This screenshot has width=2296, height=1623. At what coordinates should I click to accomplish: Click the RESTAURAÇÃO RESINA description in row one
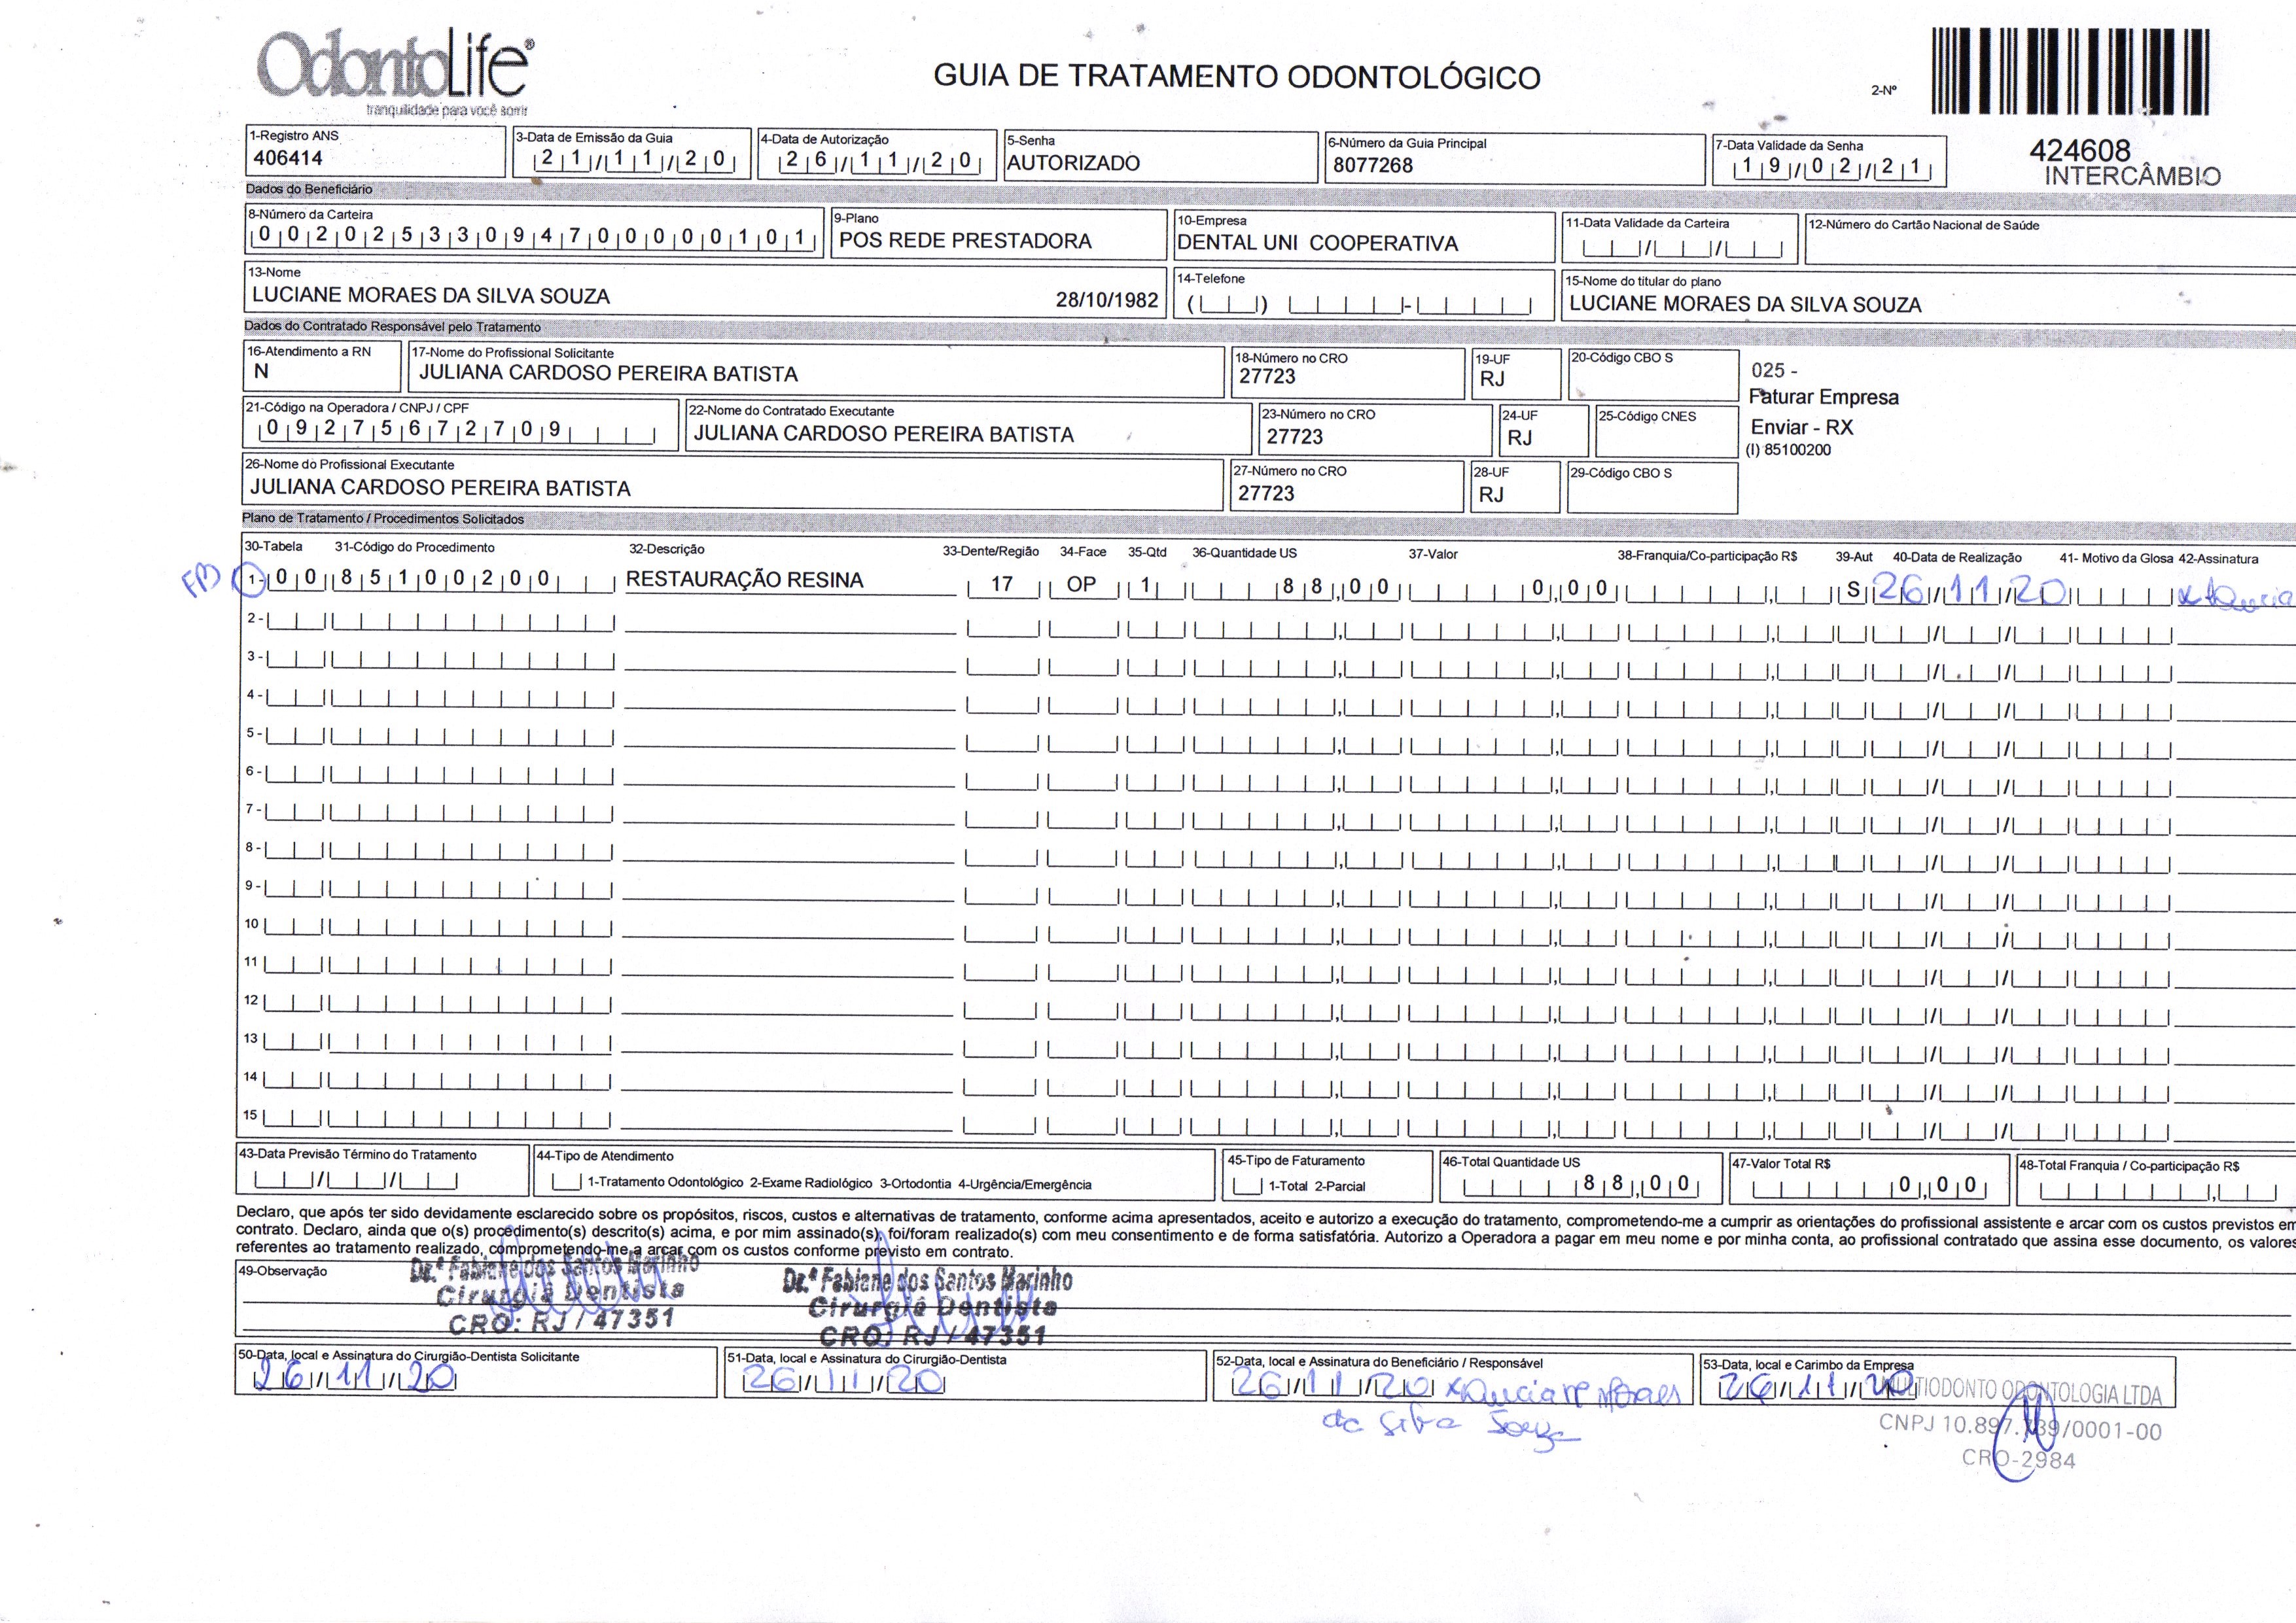744,580
